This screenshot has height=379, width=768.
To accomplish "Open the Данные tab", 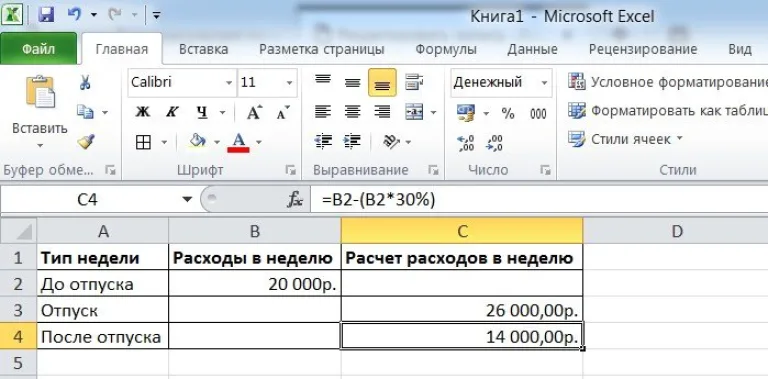I will [x=532, y=49].
